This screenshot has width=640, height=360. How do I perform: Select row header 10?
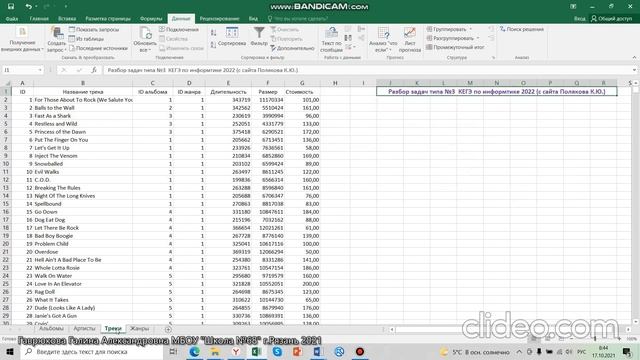click(6, 164)
